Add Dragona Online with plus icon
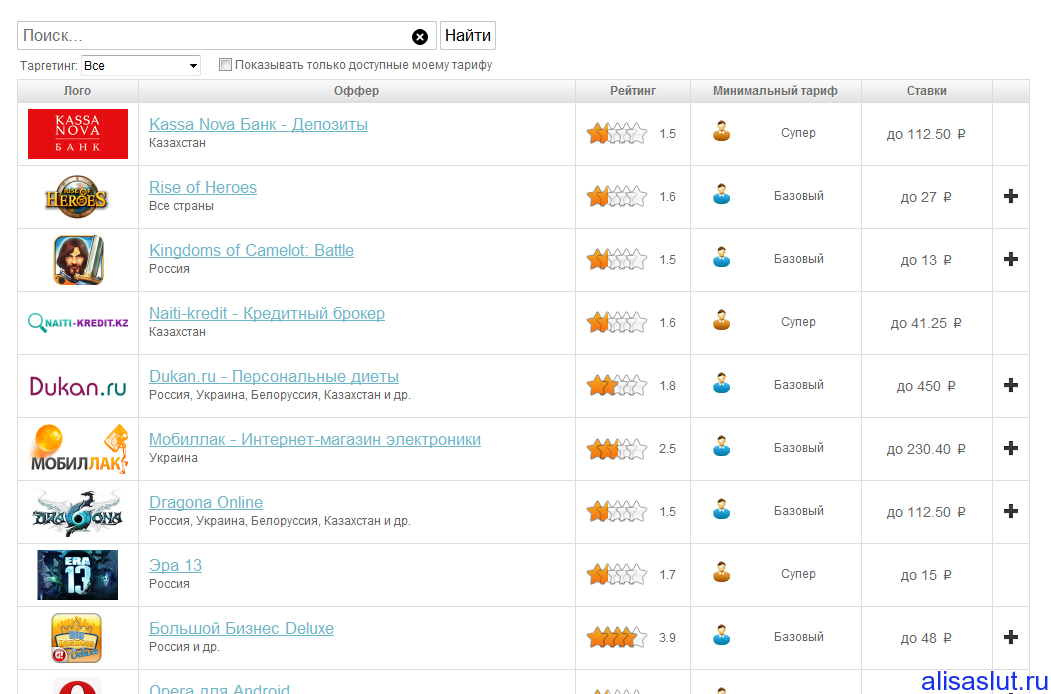This screenshot has height=694, width=1051. [x=1011, y=511]
